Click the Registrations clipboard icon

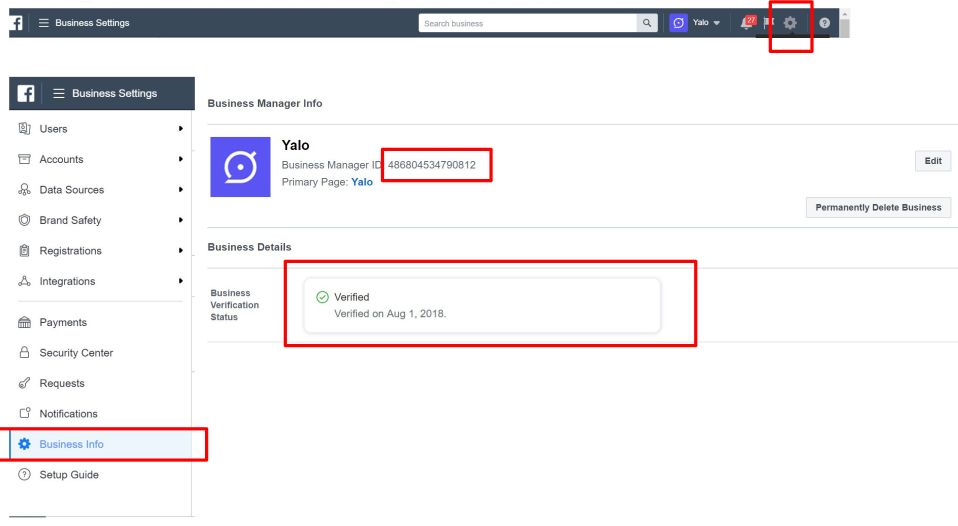(x=24, y=250)
